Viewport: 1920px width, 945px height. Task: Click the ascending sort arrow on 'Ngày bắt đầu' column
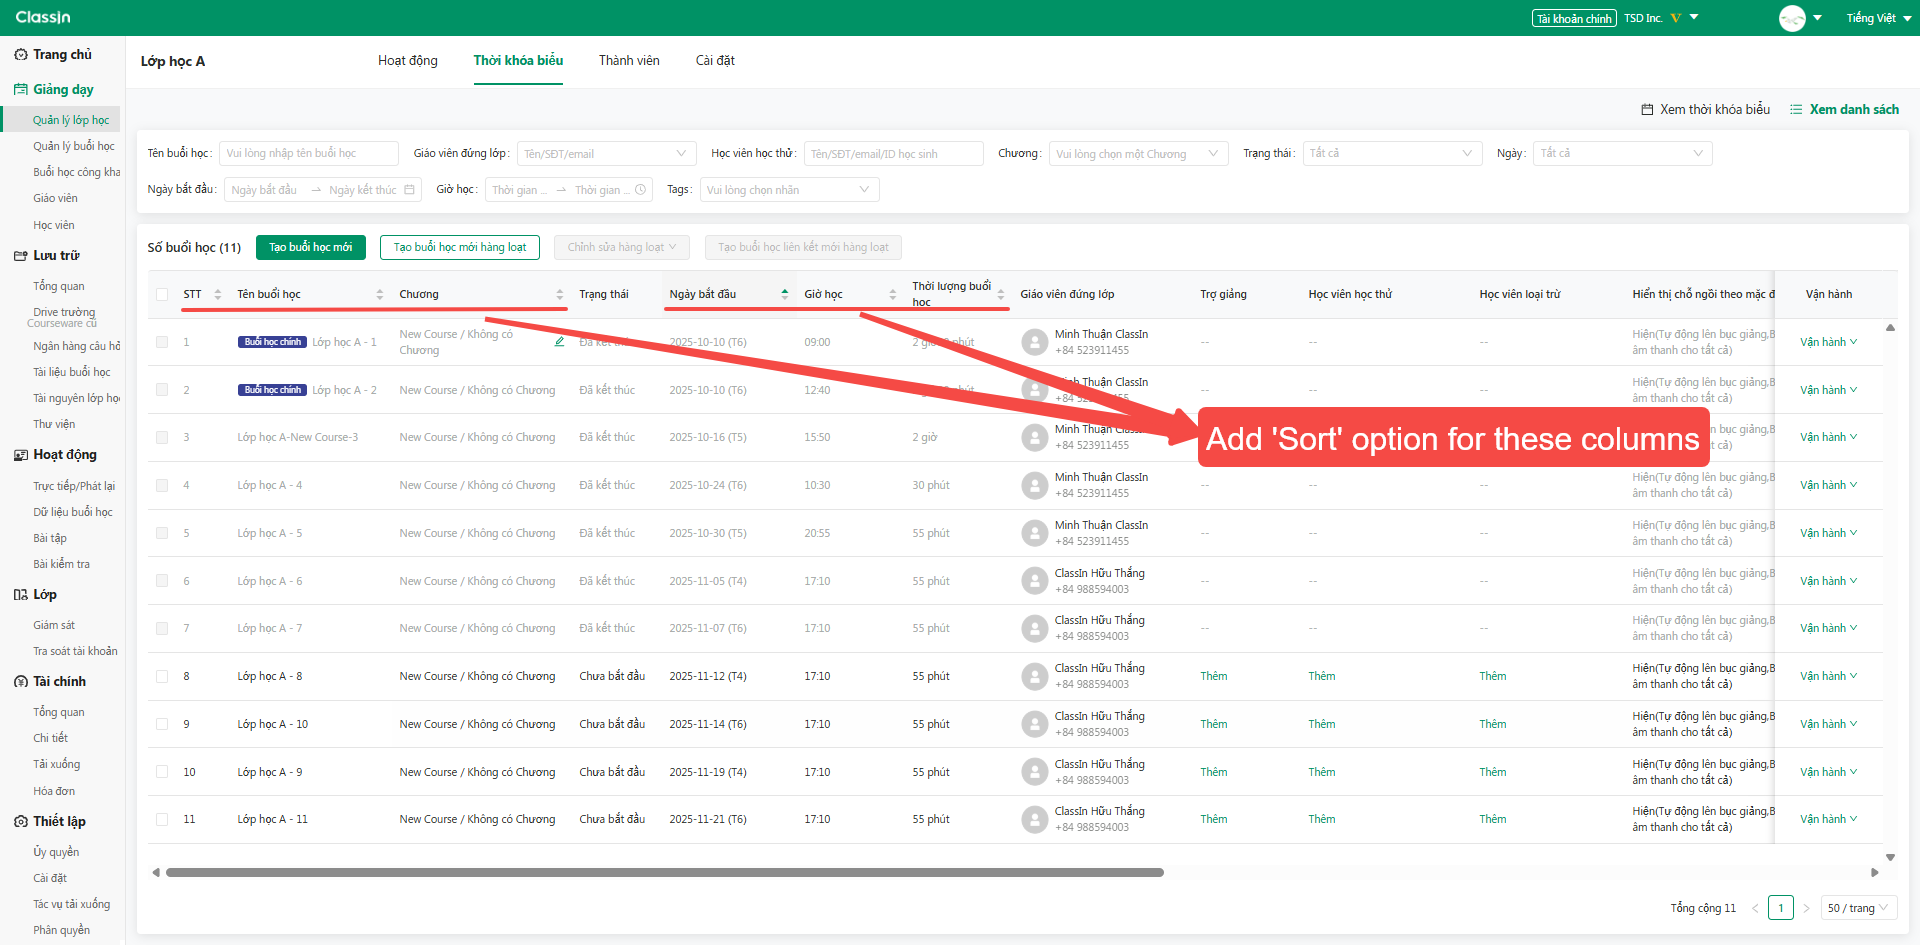tap(786, 288)
